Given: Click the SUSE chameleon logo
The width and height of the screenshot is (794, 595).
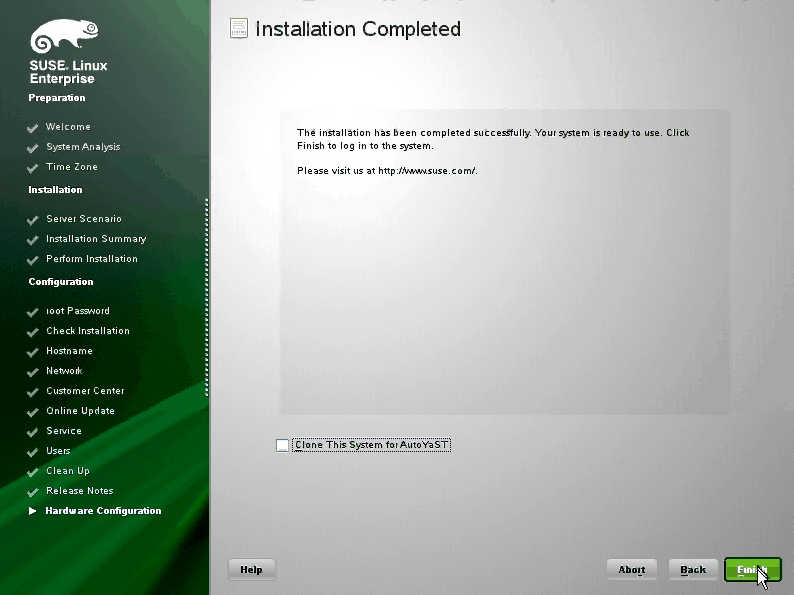Looking at the screenshot, I should 64,35.
